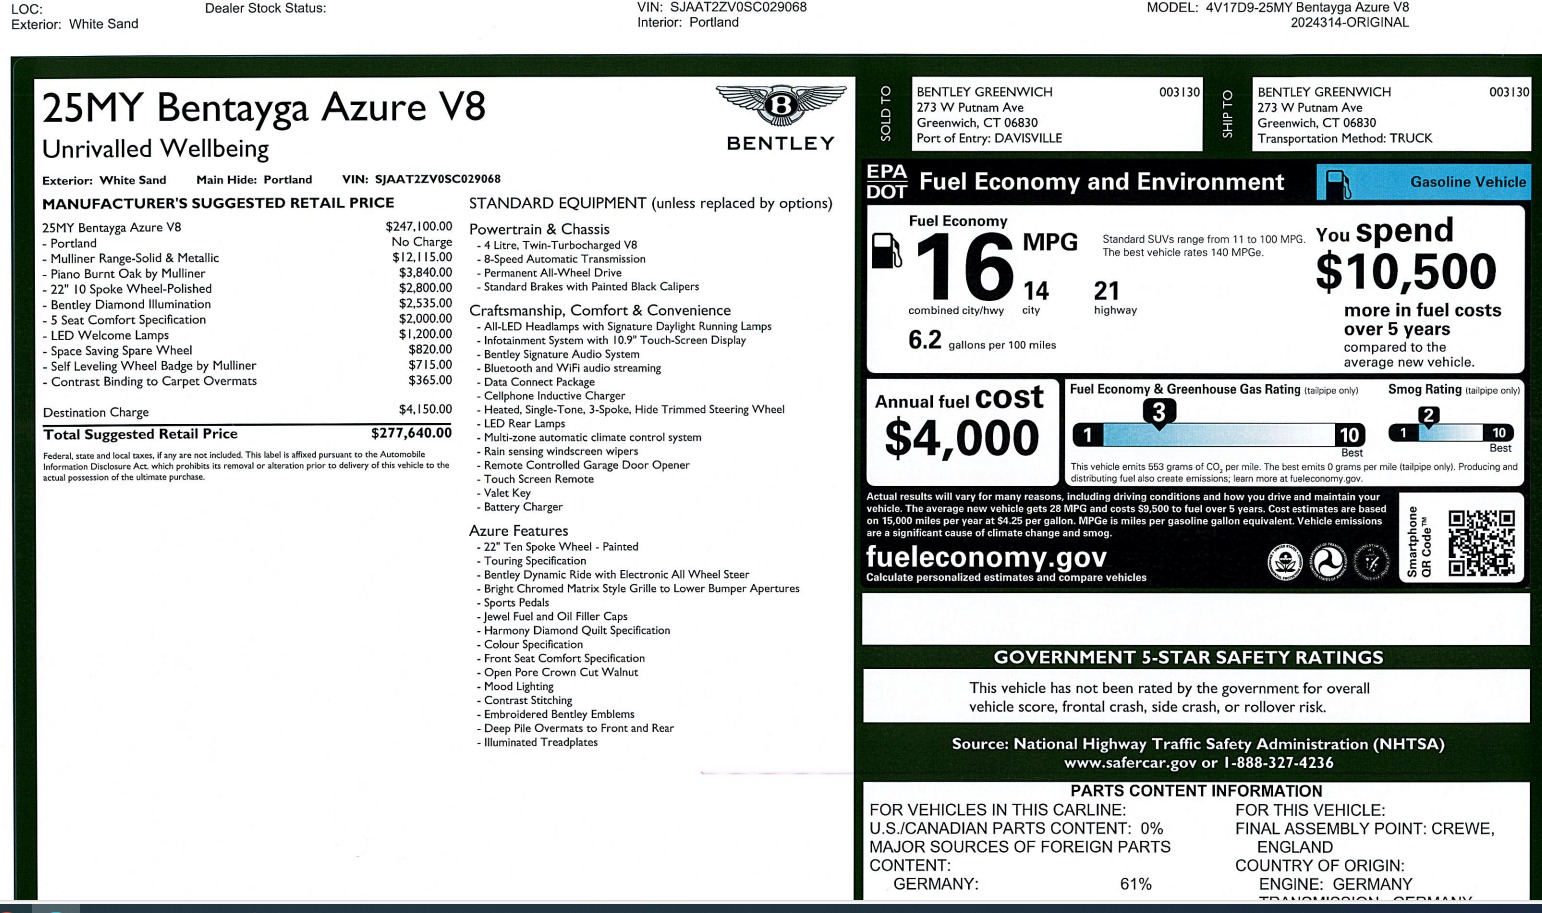The image size is (1542, 913).
Task: Click the smartphone QR code
Action: click(1481, 543)
